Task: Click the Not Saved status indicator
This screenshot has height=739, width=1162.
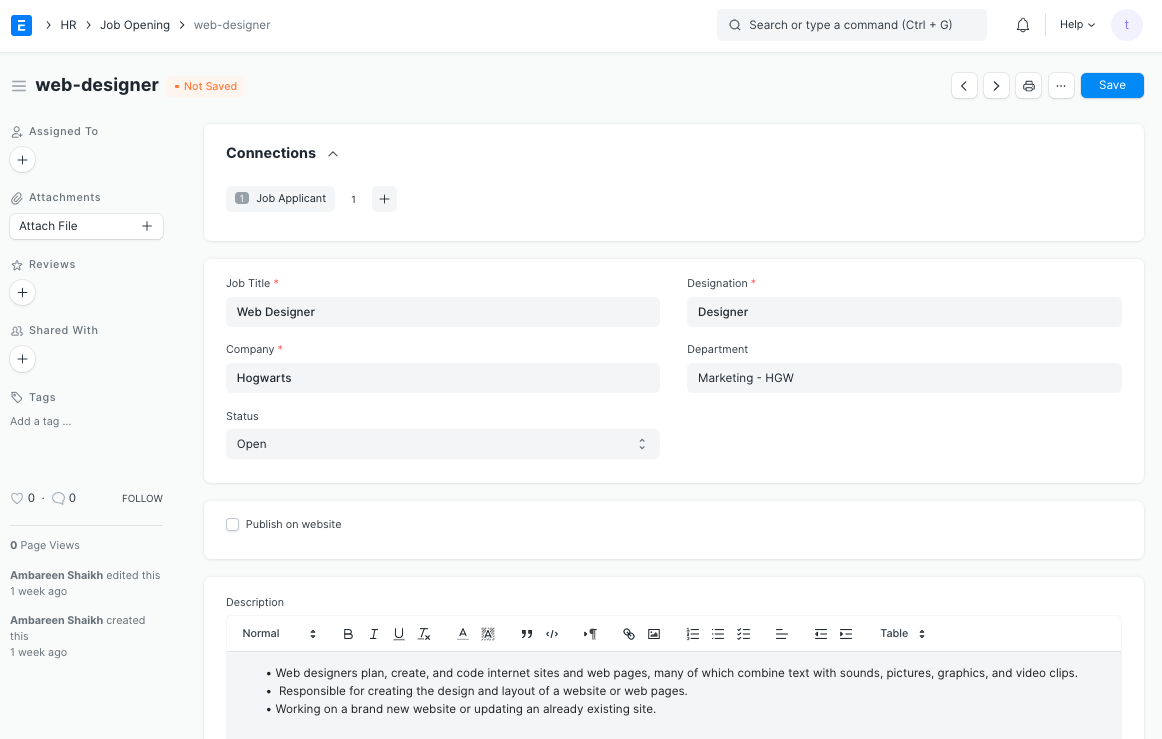Action: click(x=205, y=87)
